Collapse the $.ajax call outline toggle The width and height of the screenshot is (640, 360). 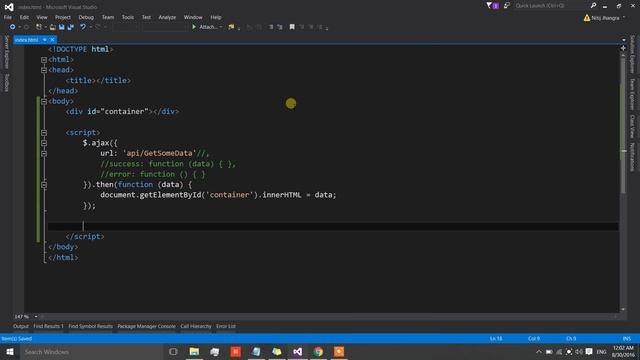[44, 143]
